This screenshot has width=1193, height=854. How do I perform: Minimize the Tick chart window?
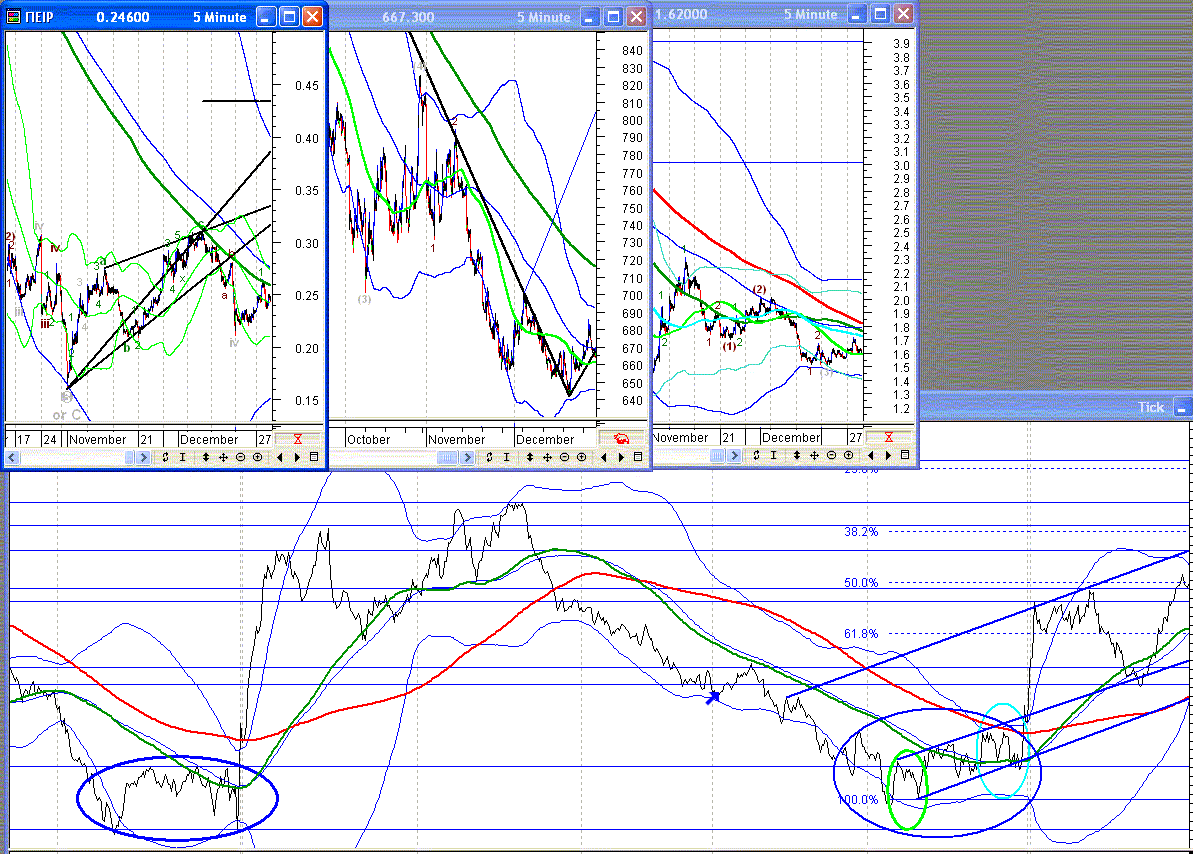[x=1182, y=407]
